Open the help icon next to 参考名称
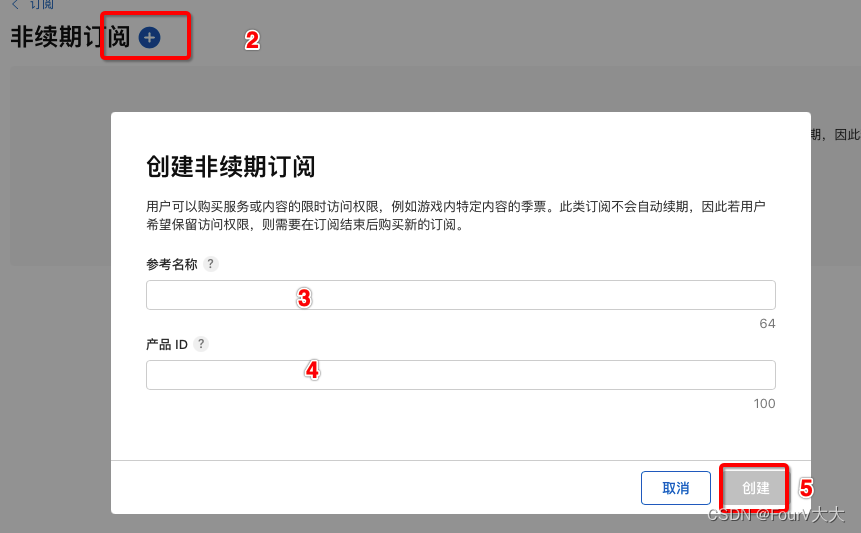Image resolution: width=861 pixels, height=533 pixels. point(211,264)
